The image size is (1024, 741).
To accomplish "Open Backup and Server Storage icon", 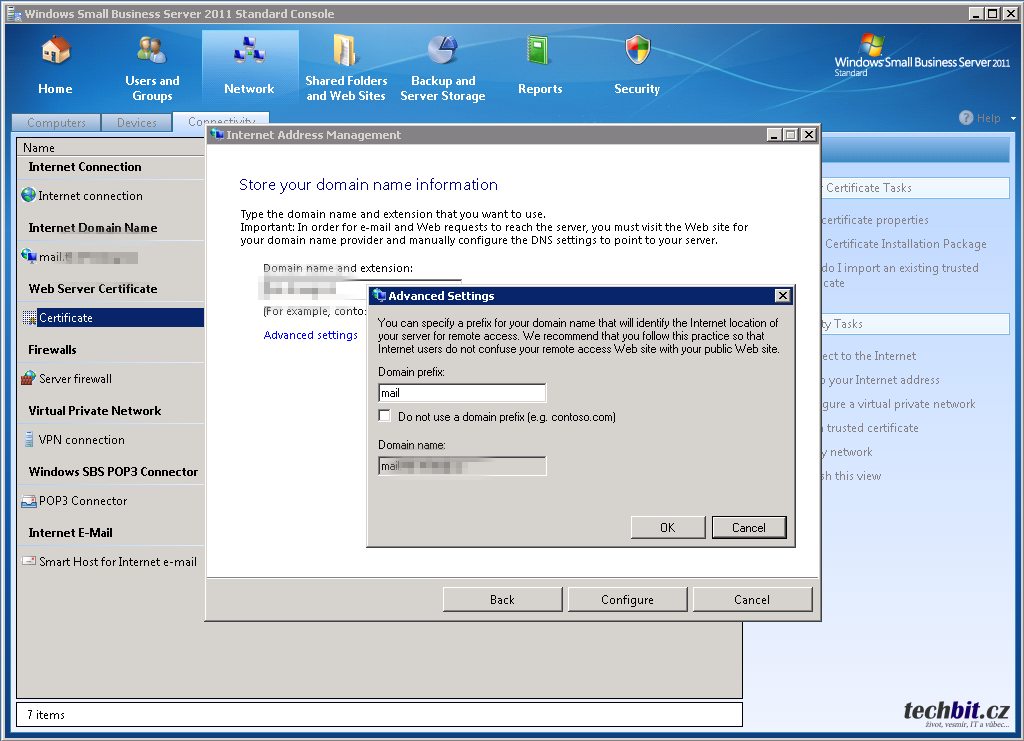I will pos(442,50).
